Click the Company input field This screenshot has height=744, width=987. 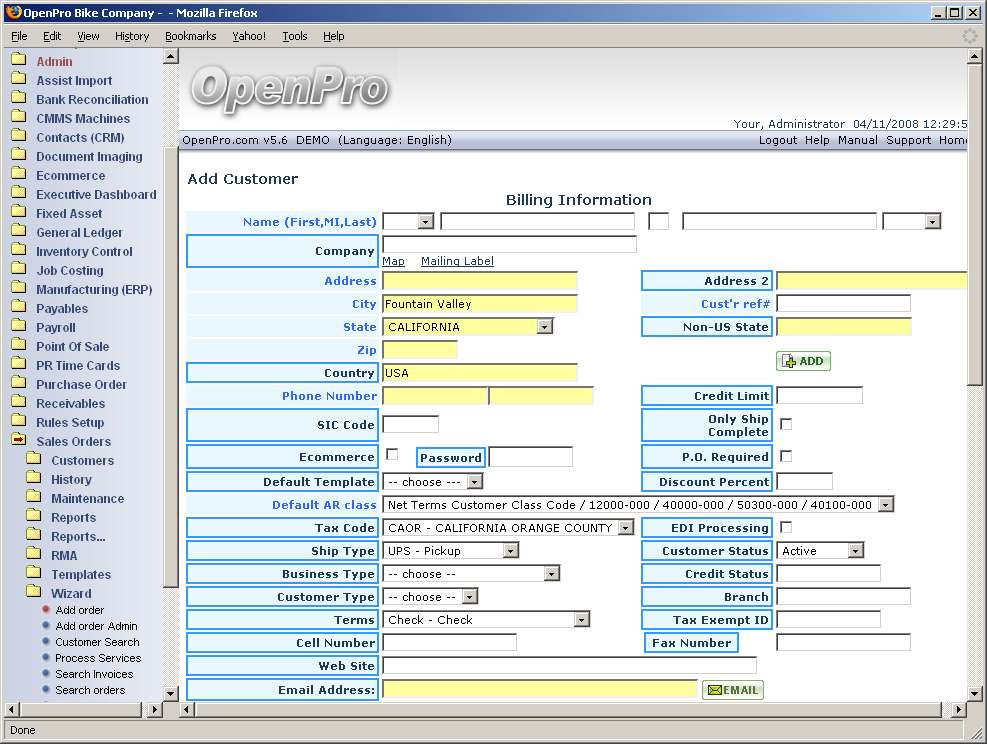(509, 244)
